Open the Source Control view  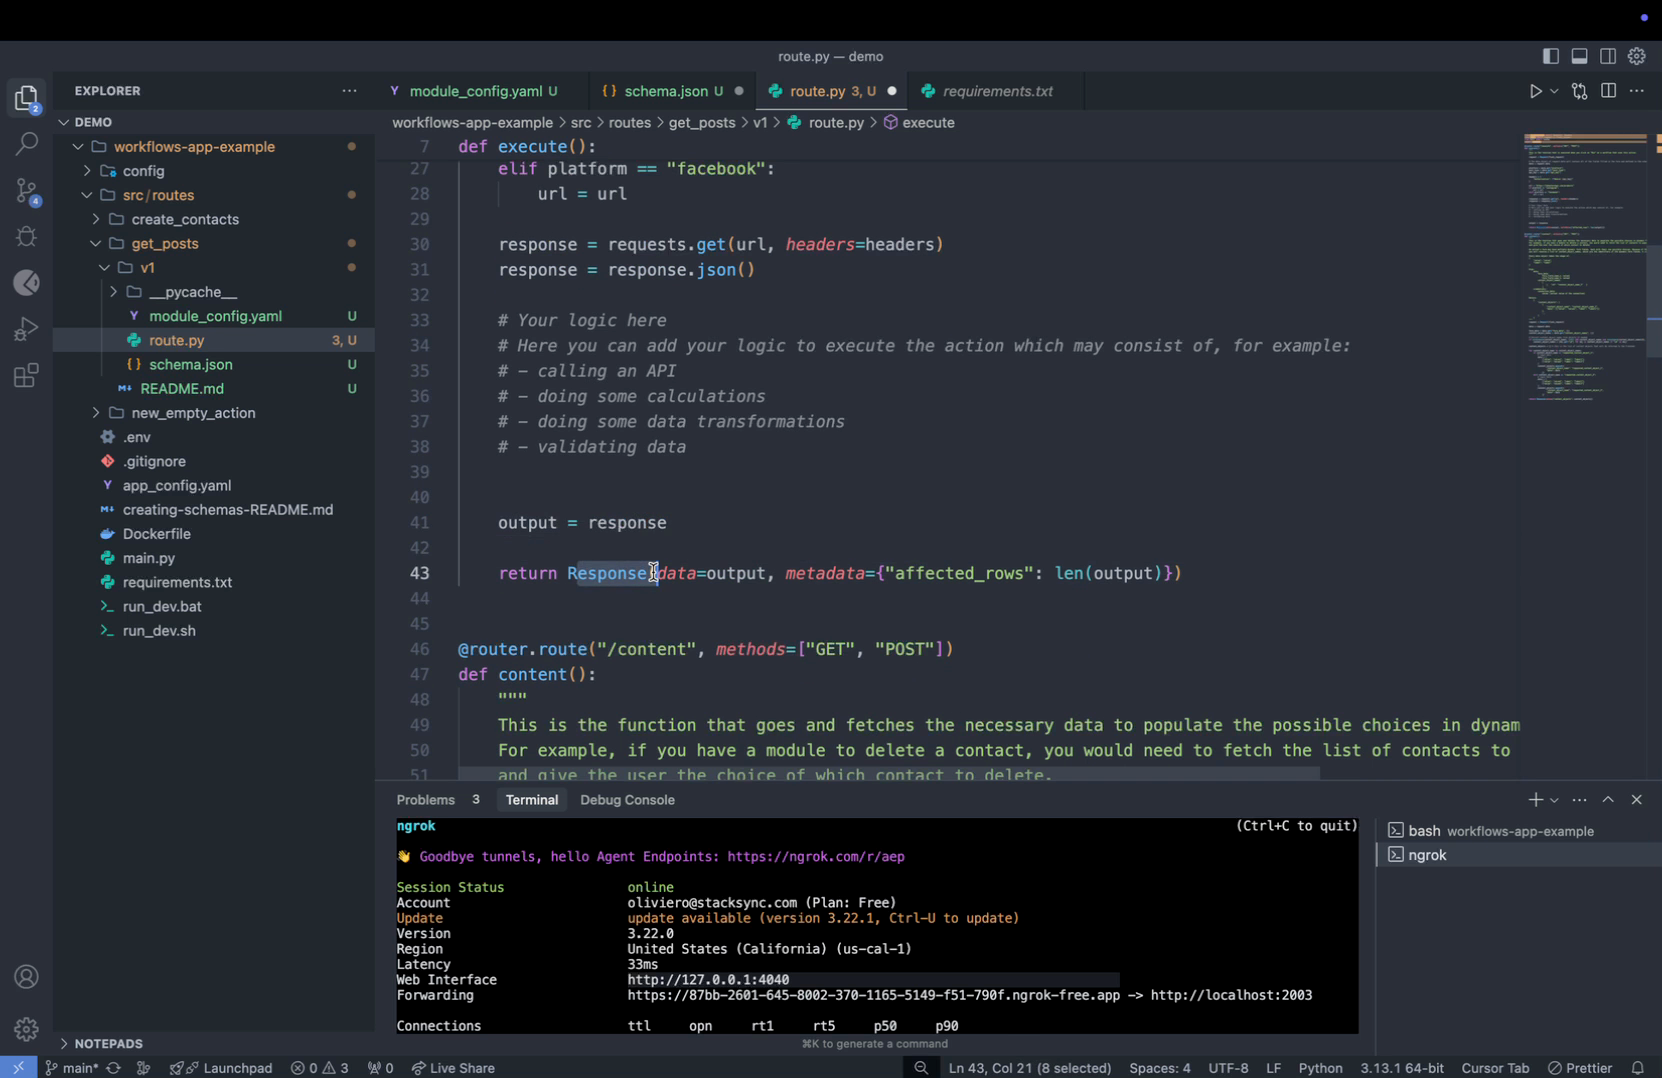[x=27, y=190]
